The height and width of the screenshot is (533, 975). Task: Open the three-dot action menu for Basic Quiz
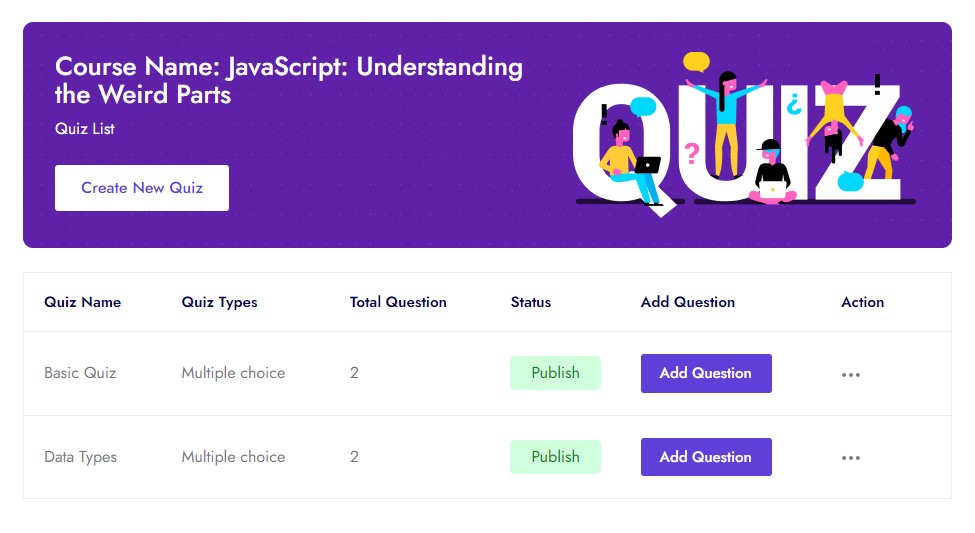pos(851,374)
